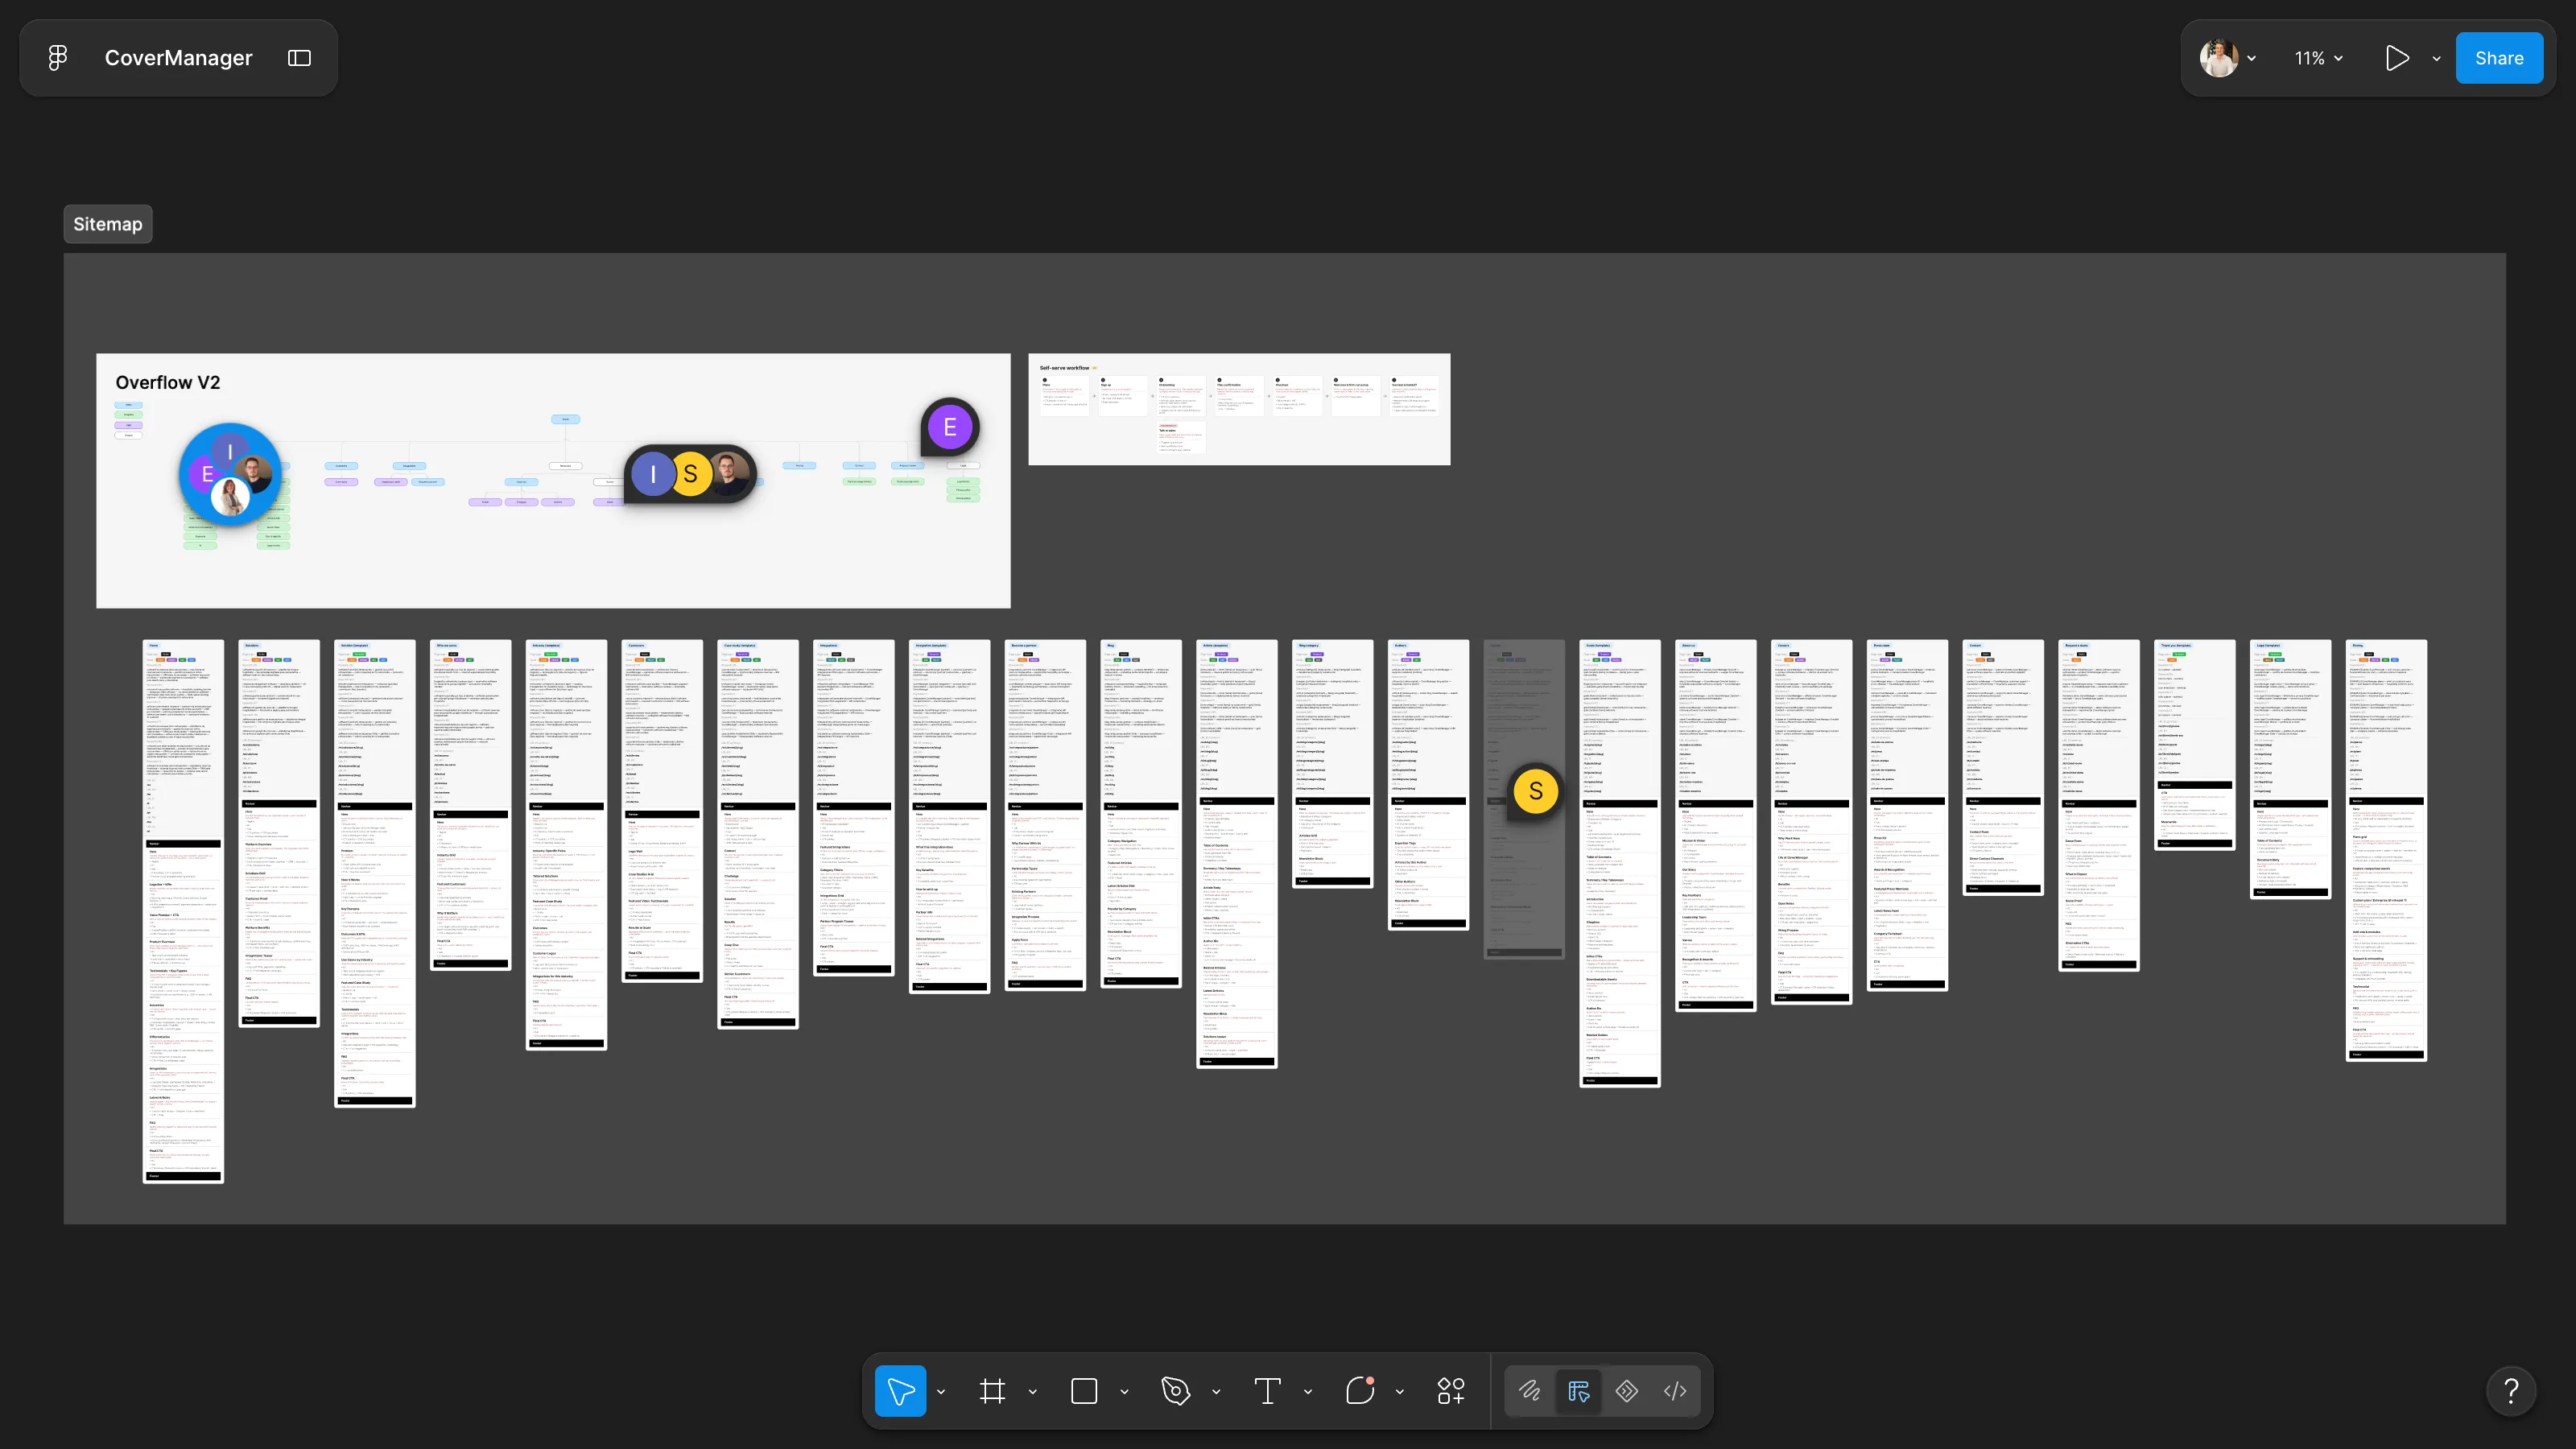Click the current user avatar
The height and width of the screenshot is (1449, 2576).
tap(2219, 58)
